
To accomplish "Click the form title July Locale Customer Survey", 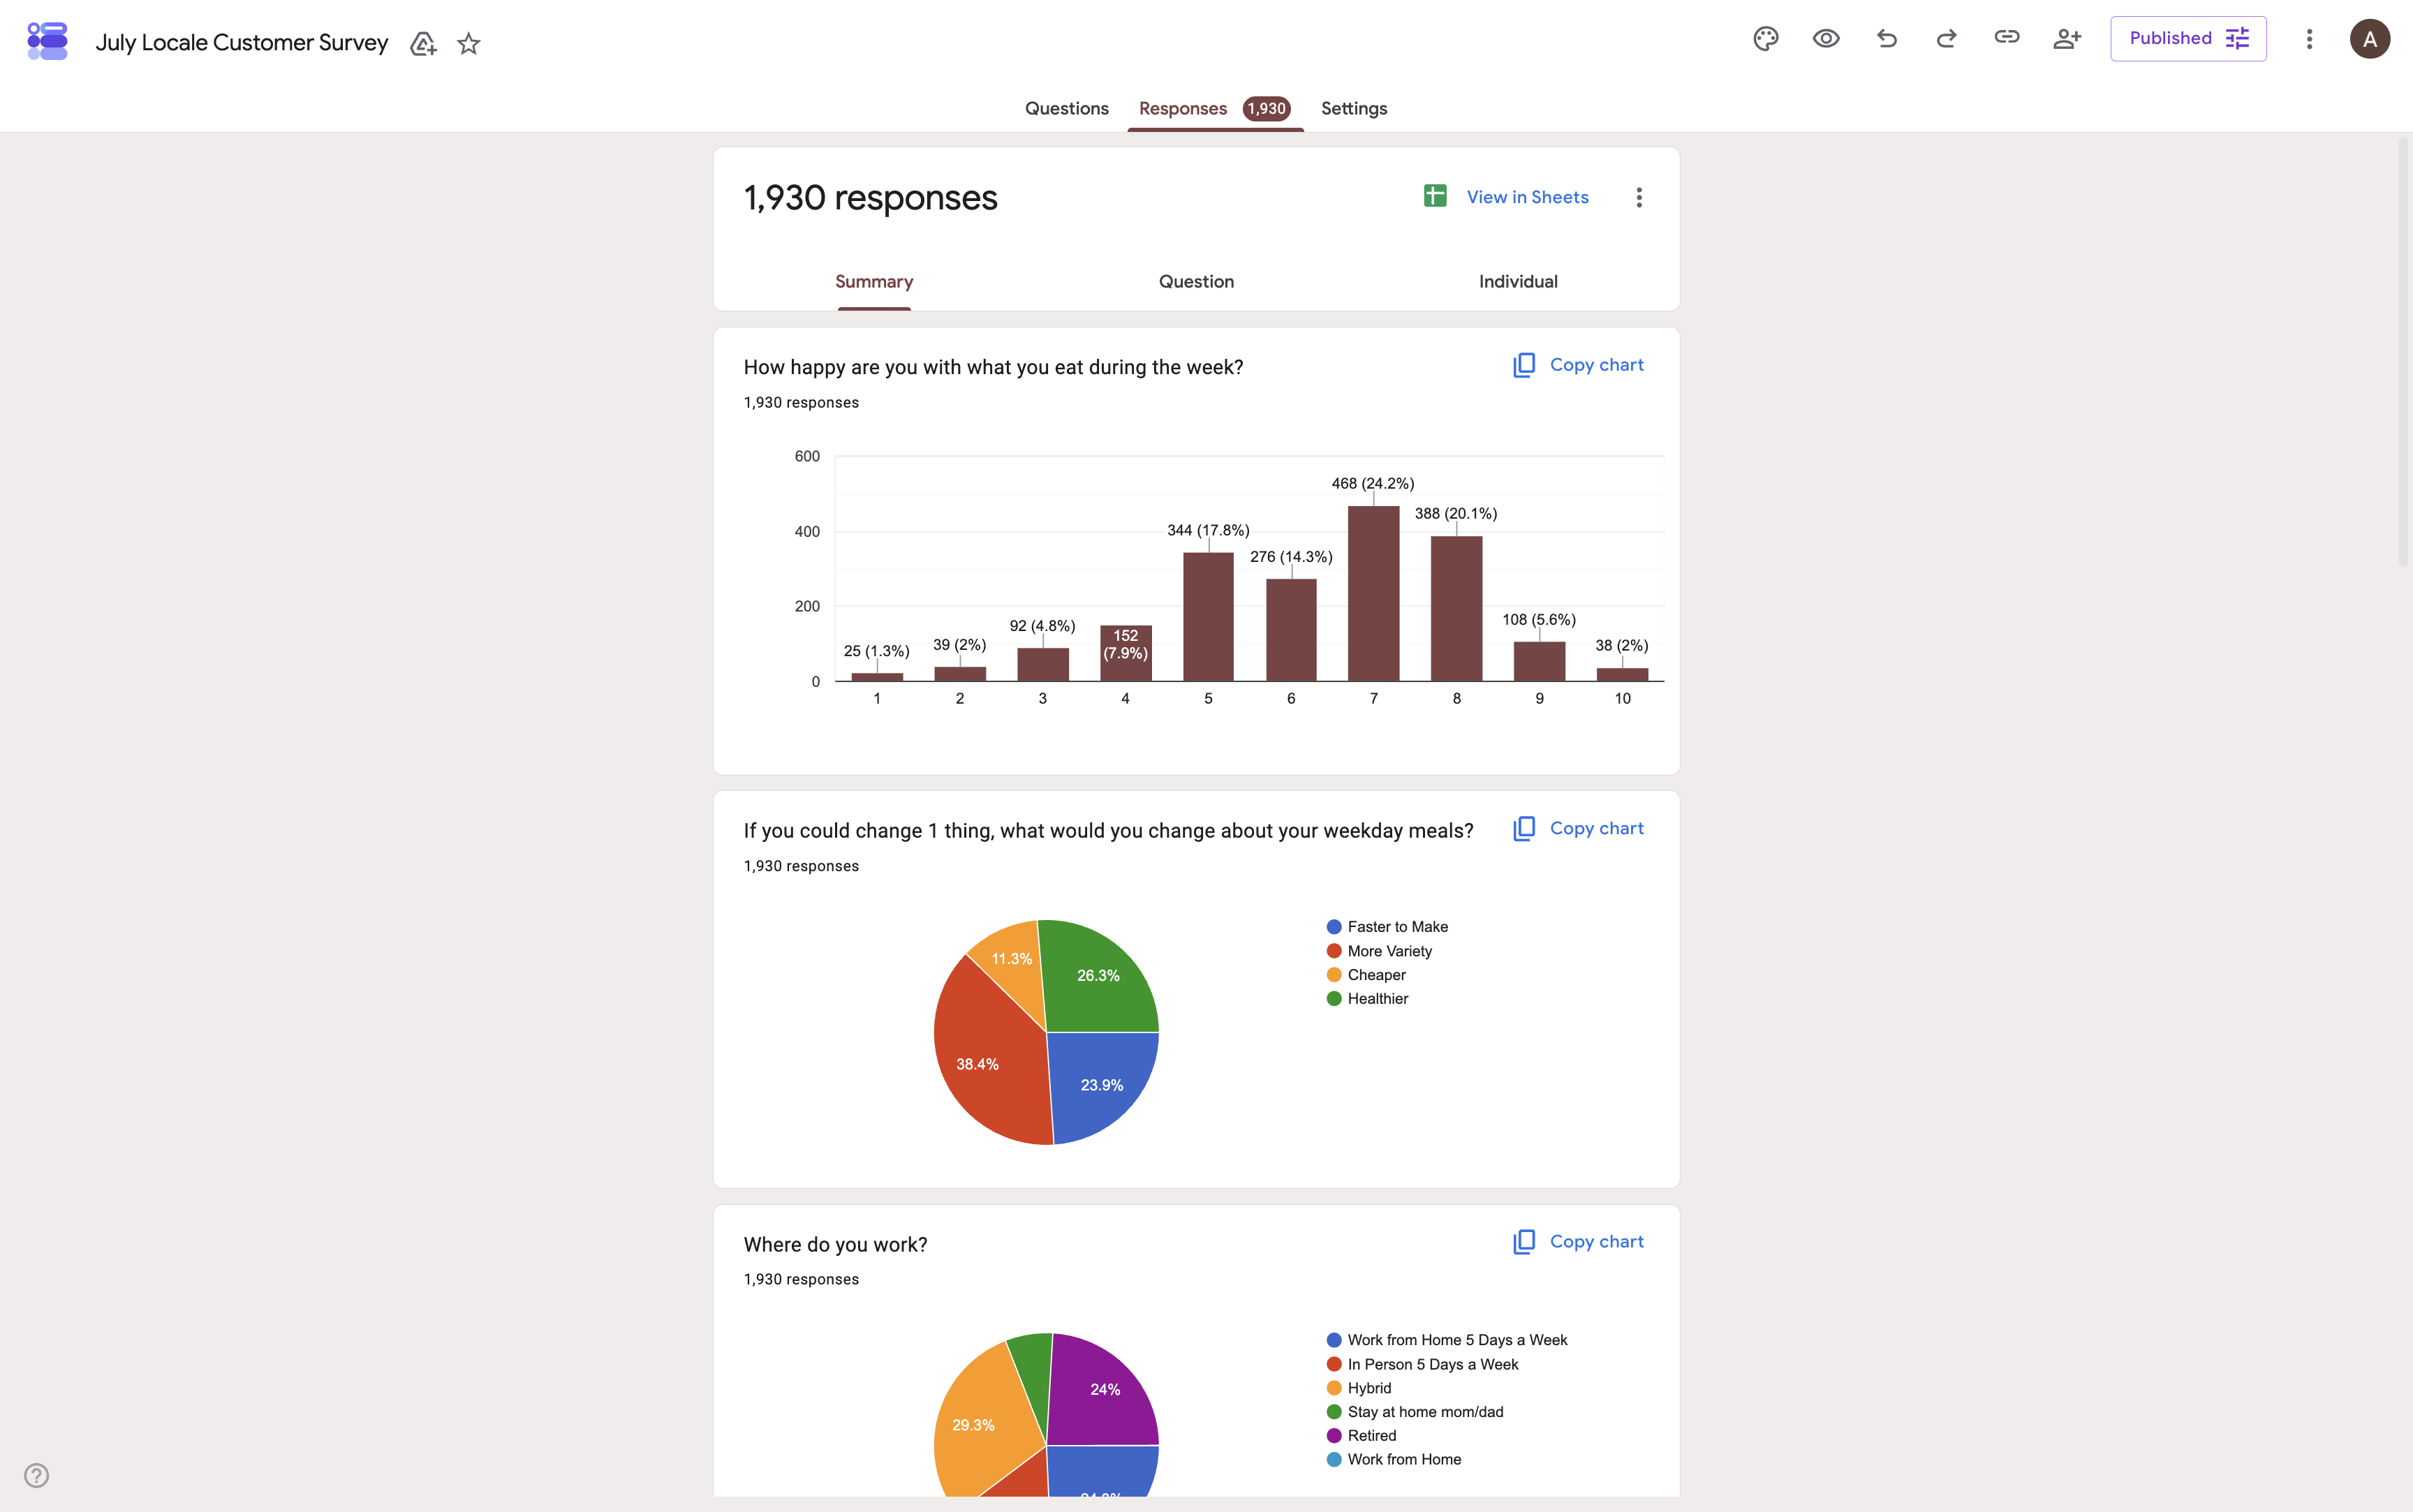I will [241, 43].
